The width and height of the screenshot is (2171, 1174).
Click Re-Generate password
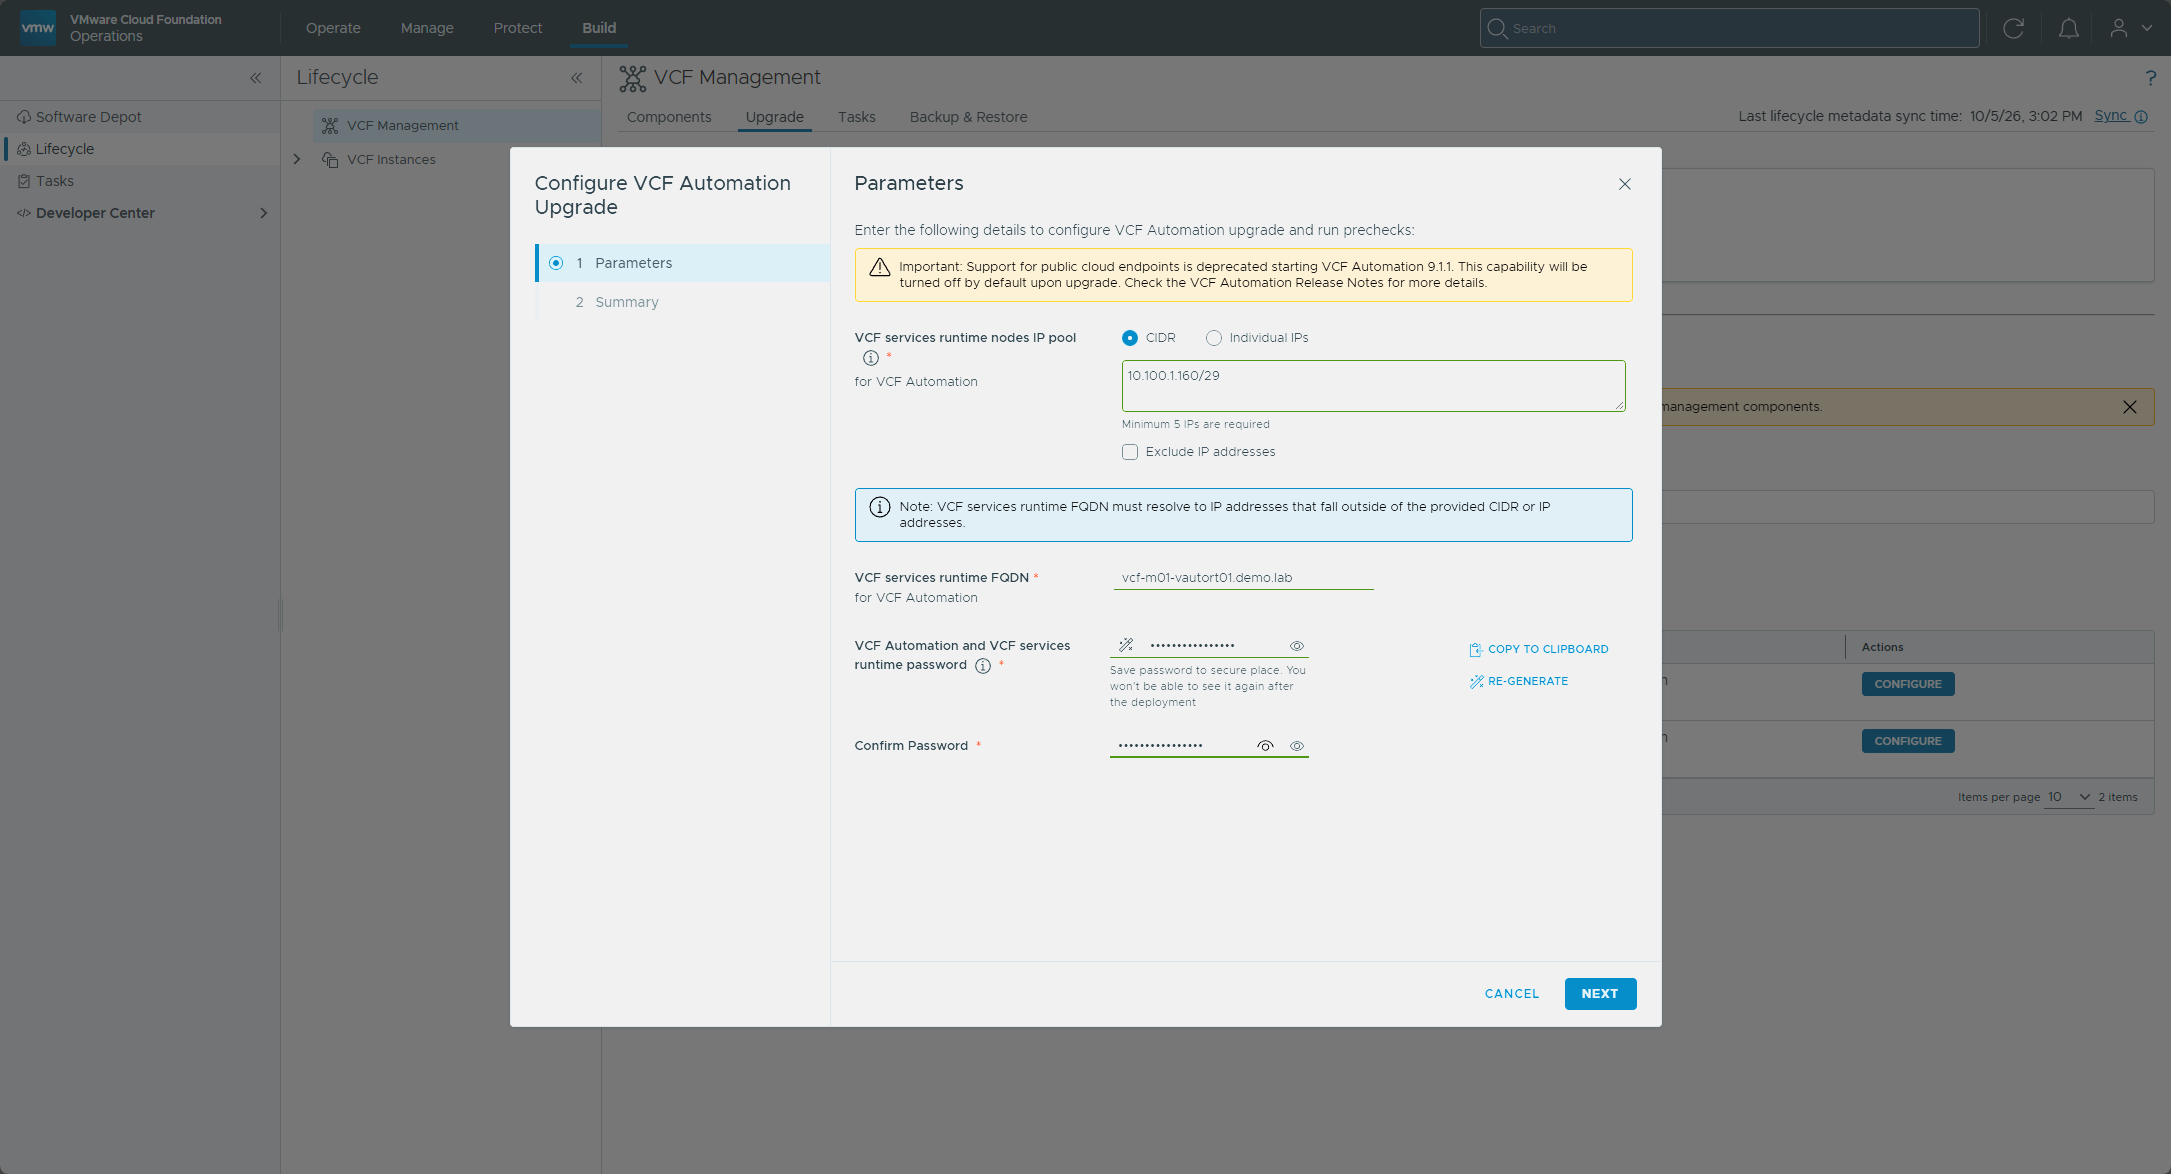tap(1518, 681)
